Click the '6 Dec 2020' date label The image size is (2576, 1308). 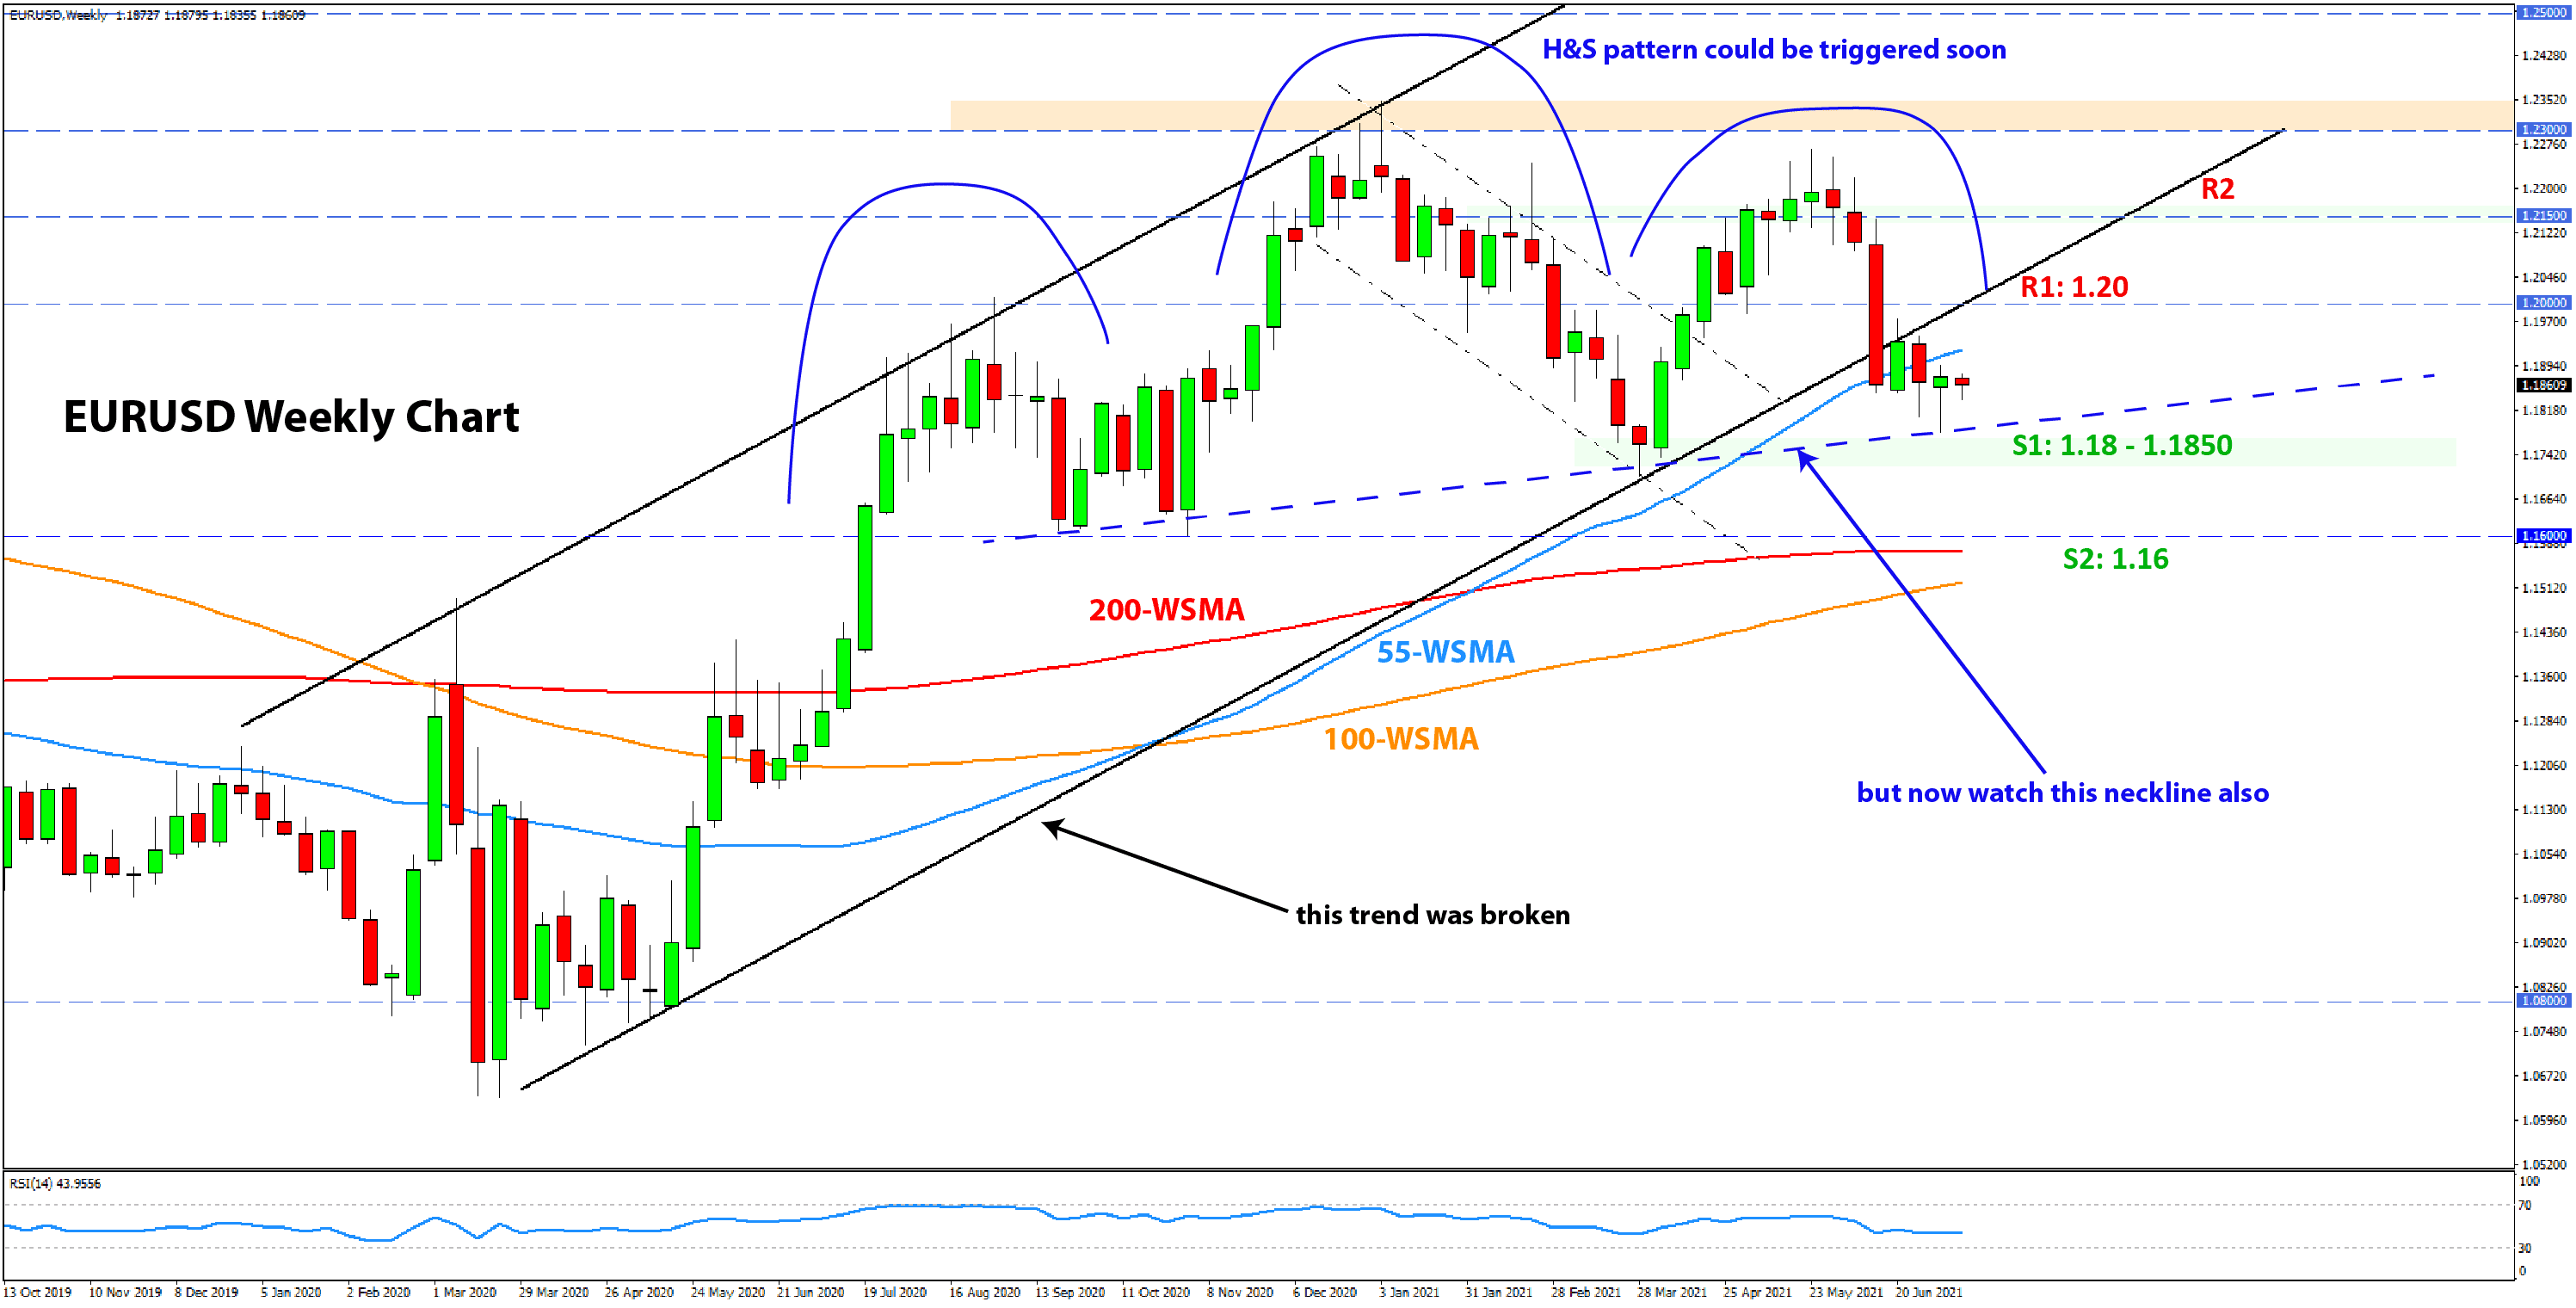coord(1324,1292)
